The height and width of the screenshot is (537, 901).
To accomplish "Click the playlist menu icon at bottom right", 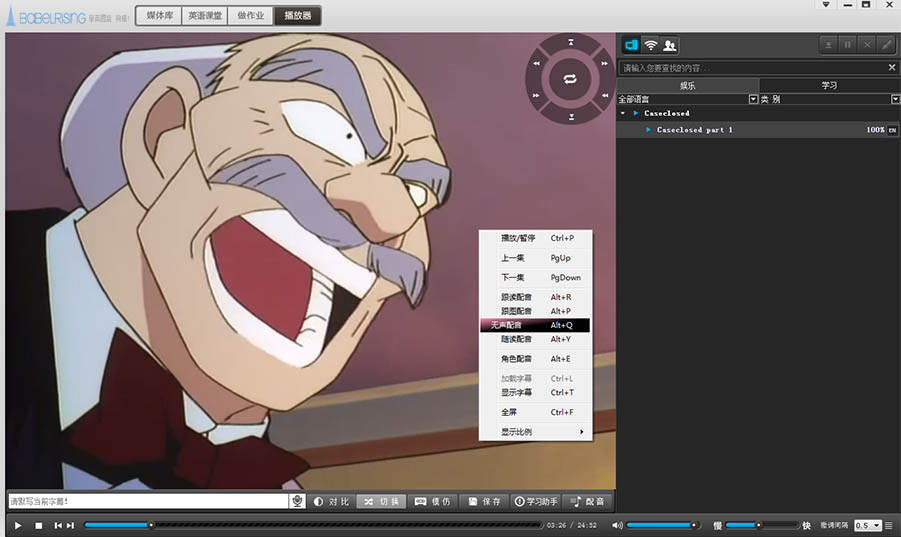I will pyautogui.click(x=889, y=526).
